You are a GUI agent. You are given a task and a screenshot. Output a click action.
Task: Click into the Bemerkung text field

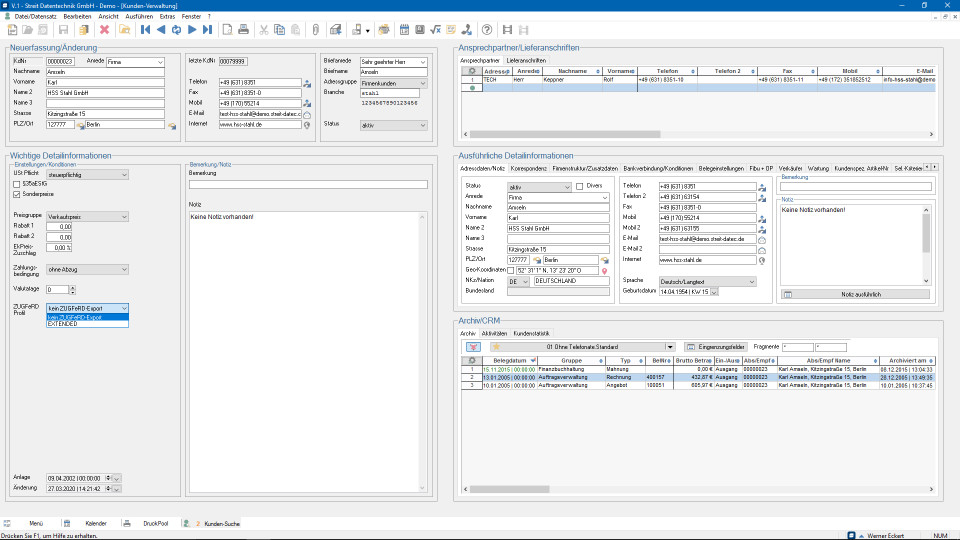pos(308,184)
